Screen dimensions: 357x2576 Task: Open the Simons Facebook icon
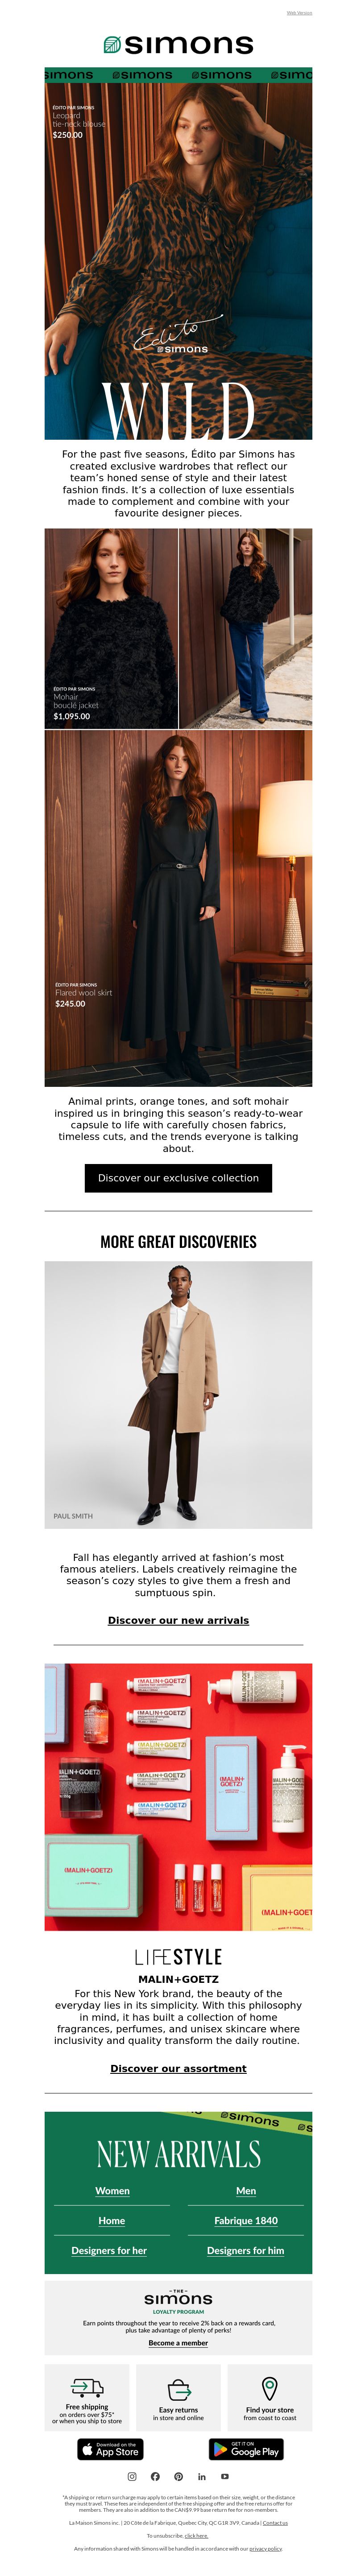155,2476
